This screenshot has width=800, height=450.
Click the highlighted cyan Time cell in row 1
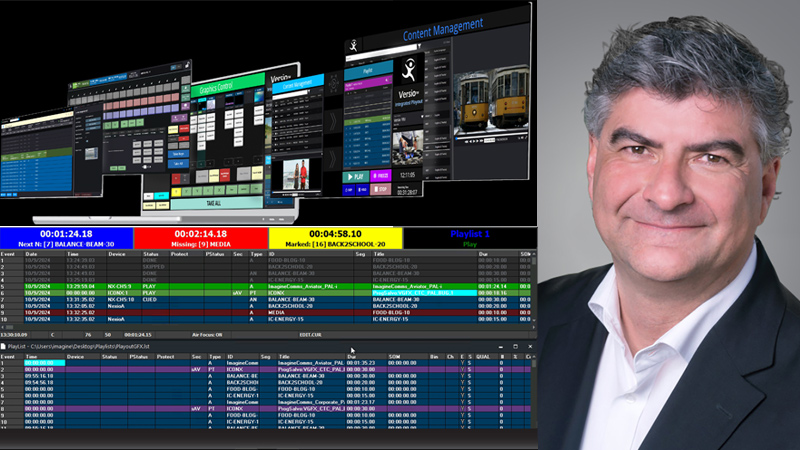(43, 363)
